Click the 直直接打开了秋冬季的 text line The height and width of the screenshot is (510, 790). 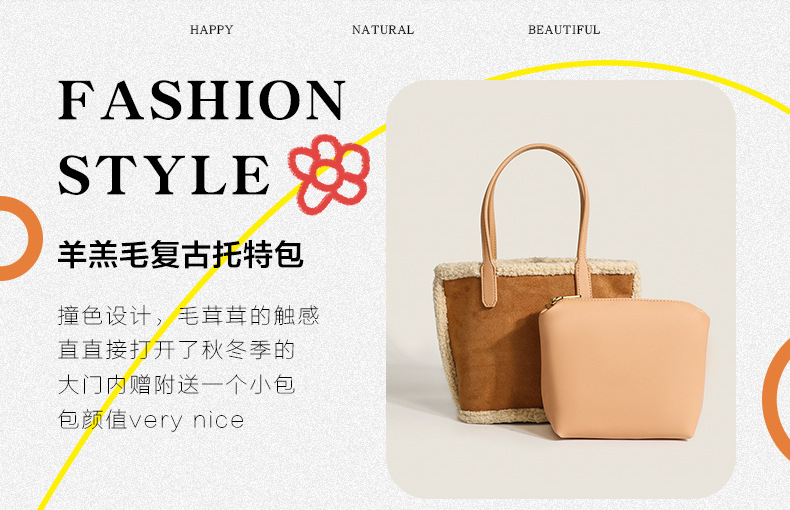pos(176,350)
